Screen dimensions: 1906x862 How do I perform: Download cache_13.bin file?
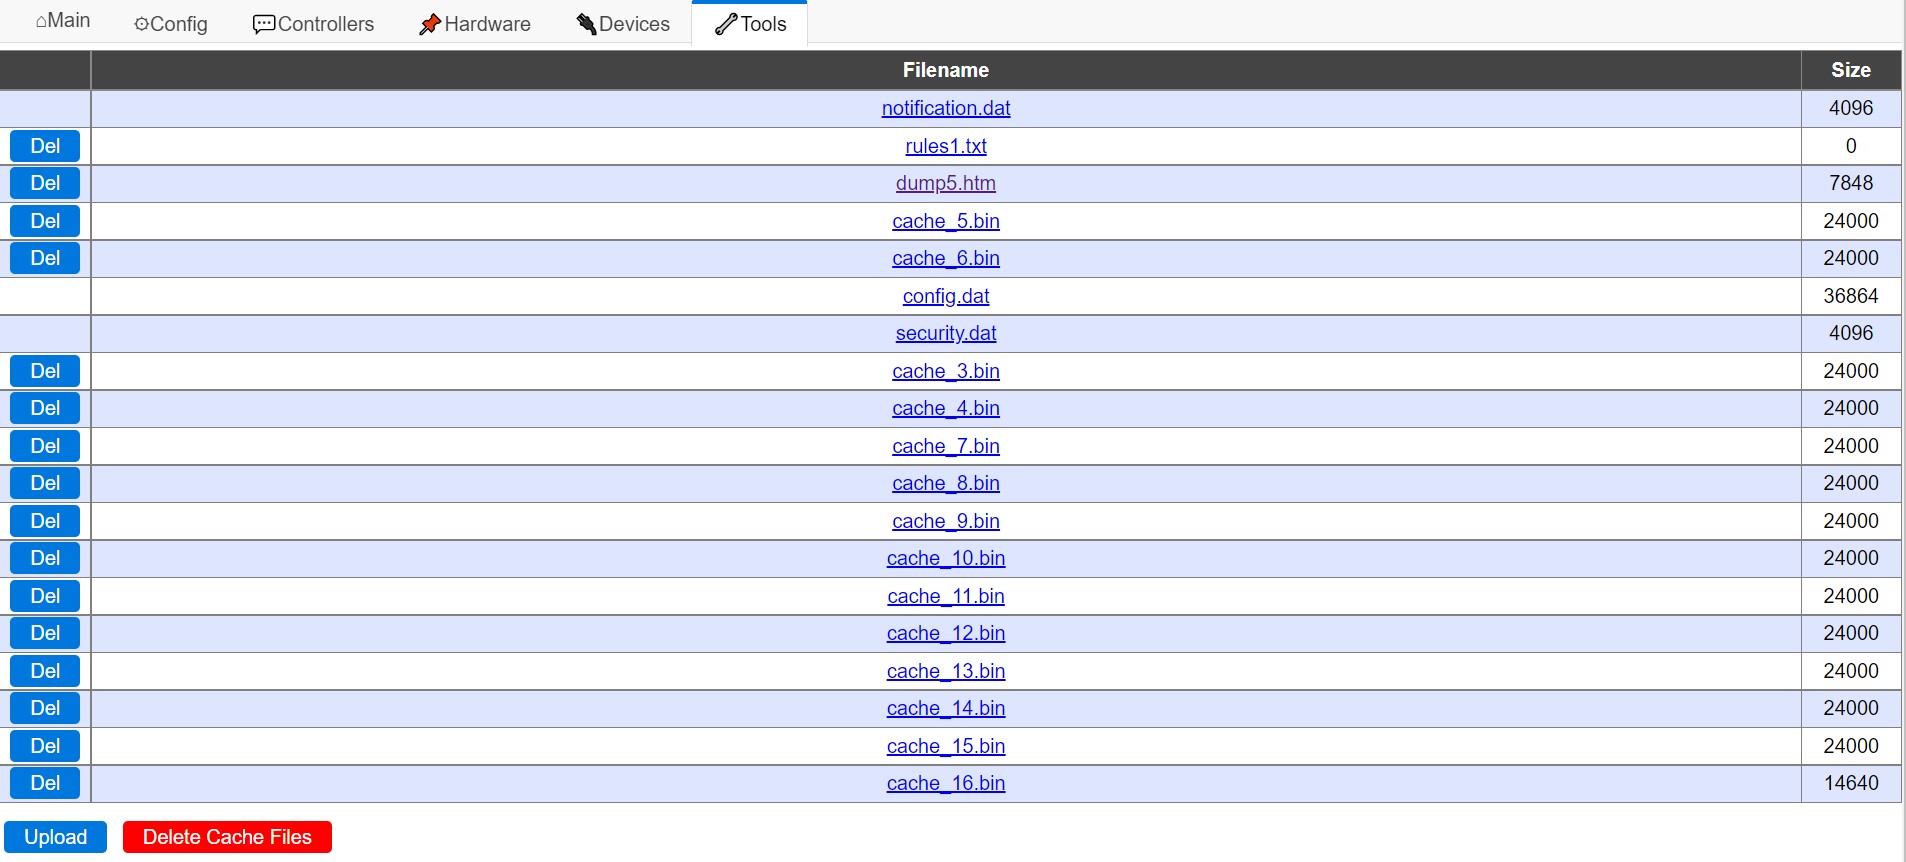pos(946,671)
